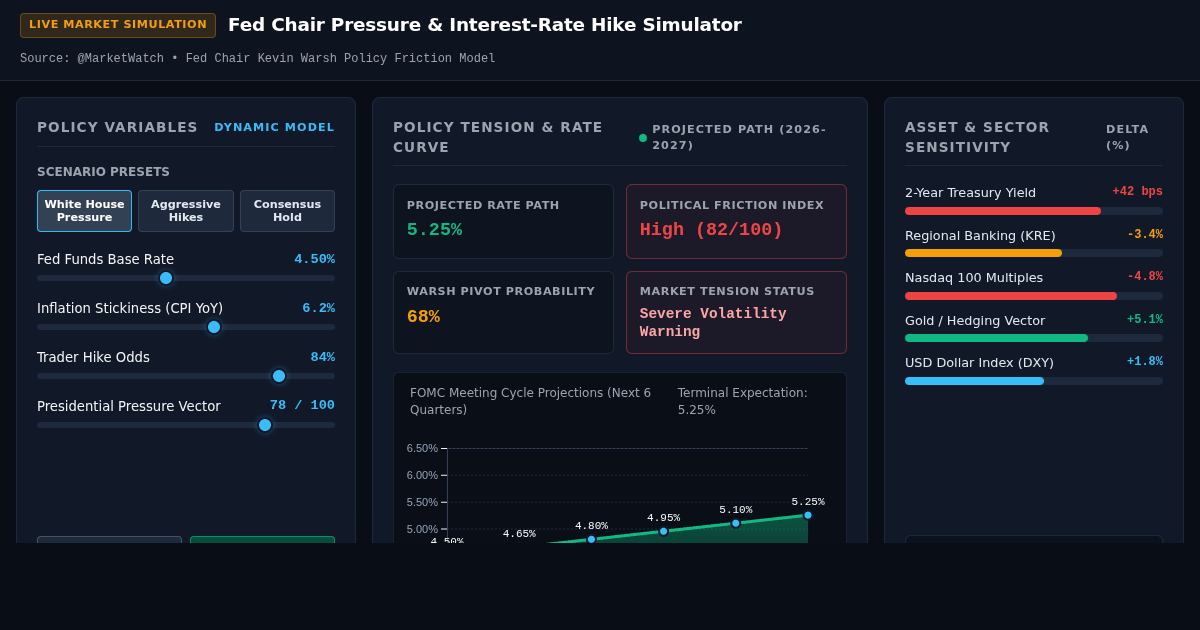Click the Fed Chair Pressure simulator page title
This screenshot has height=630, width=1200.
click(x=485, y=25)
